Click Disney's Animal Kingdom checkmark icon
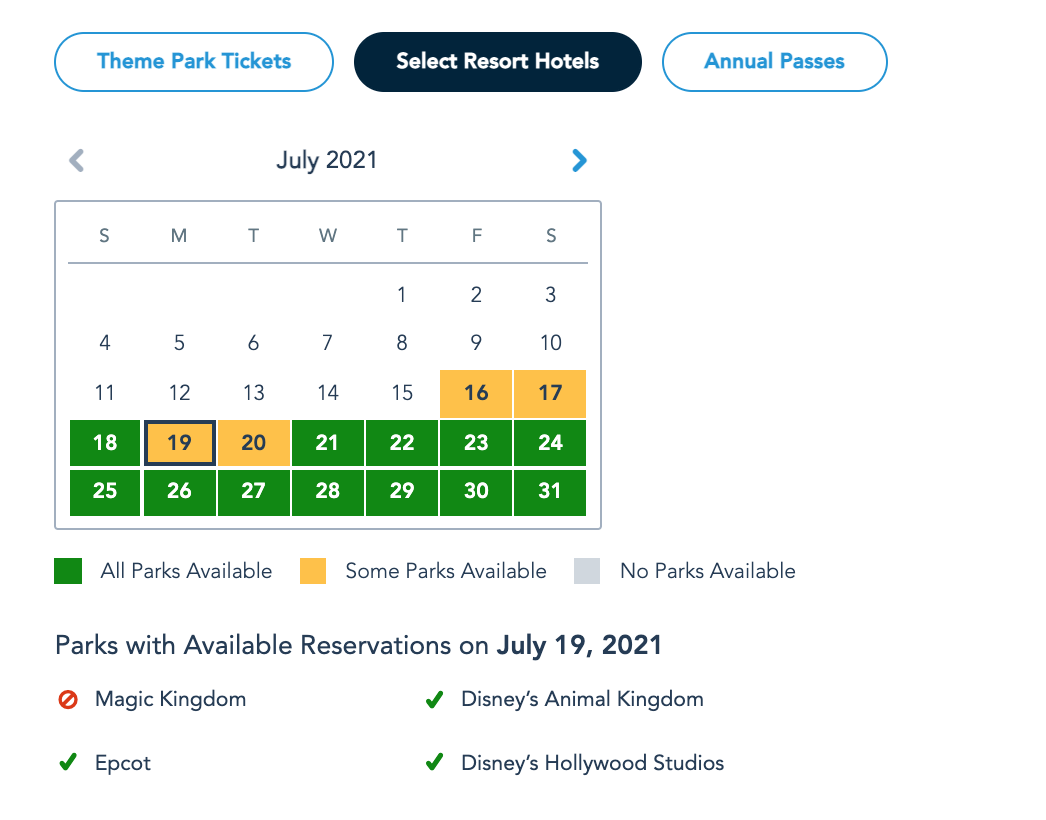The height and width of the screenshot is (820, 1046). (434, 700)
